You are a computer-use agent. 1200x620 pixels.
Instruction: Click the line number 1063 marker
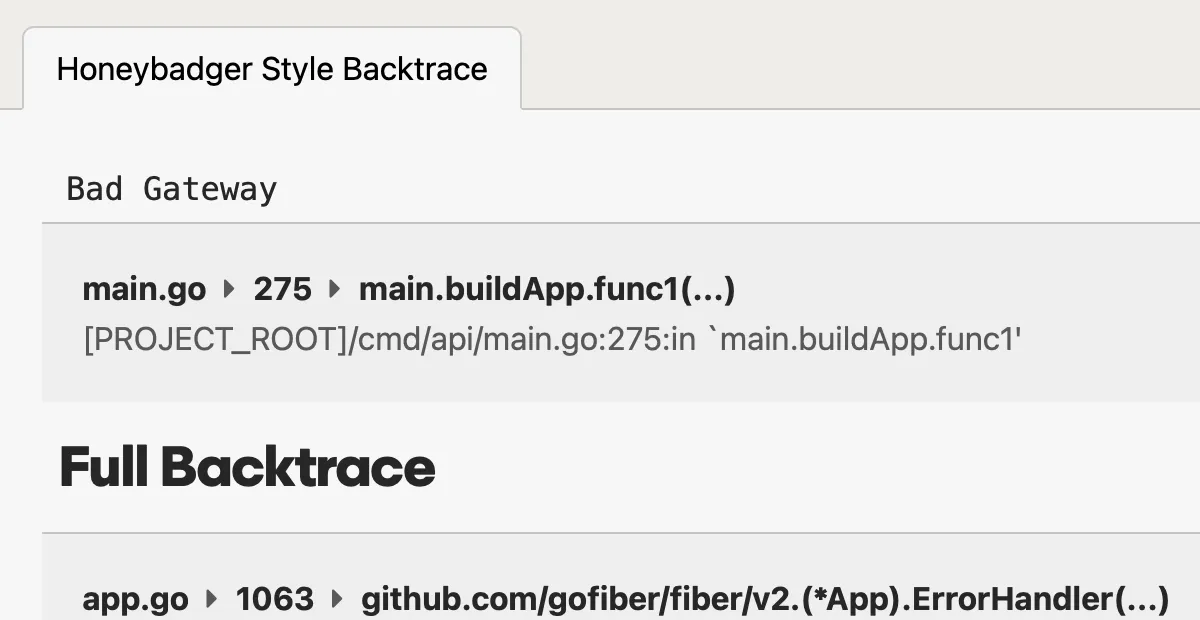(x=275, y=599)
